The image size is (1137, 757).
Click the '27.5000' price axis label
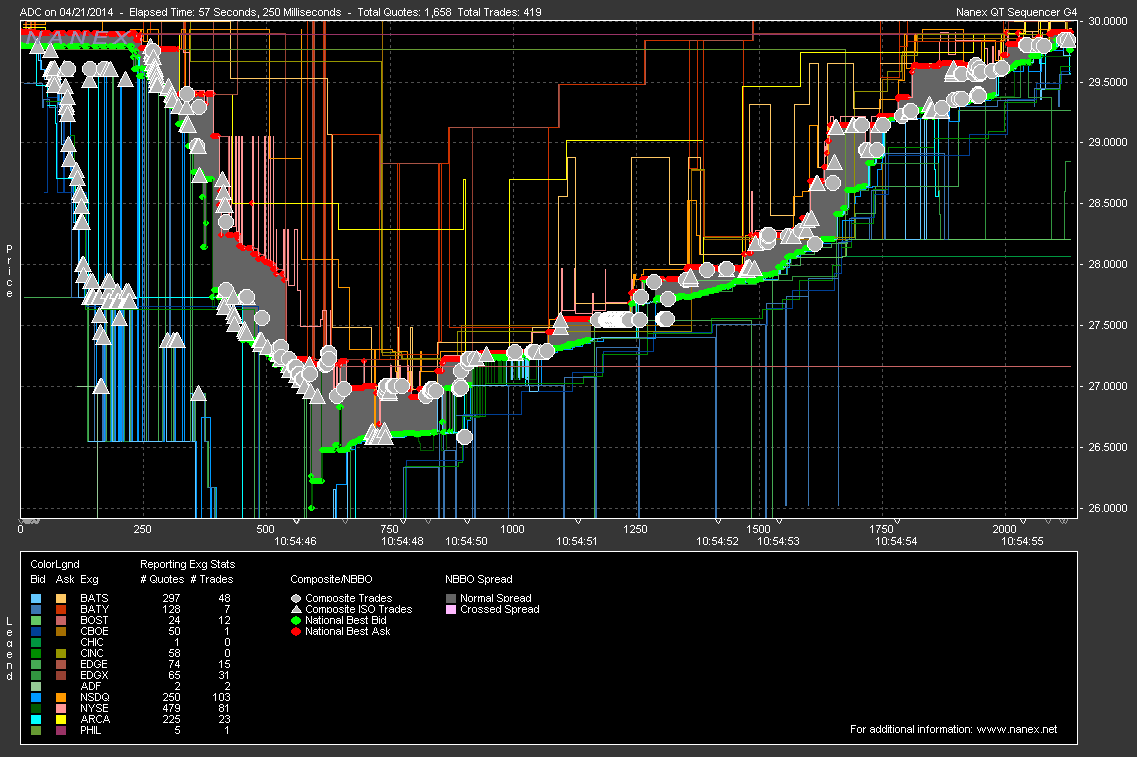tap(1107, 325)
